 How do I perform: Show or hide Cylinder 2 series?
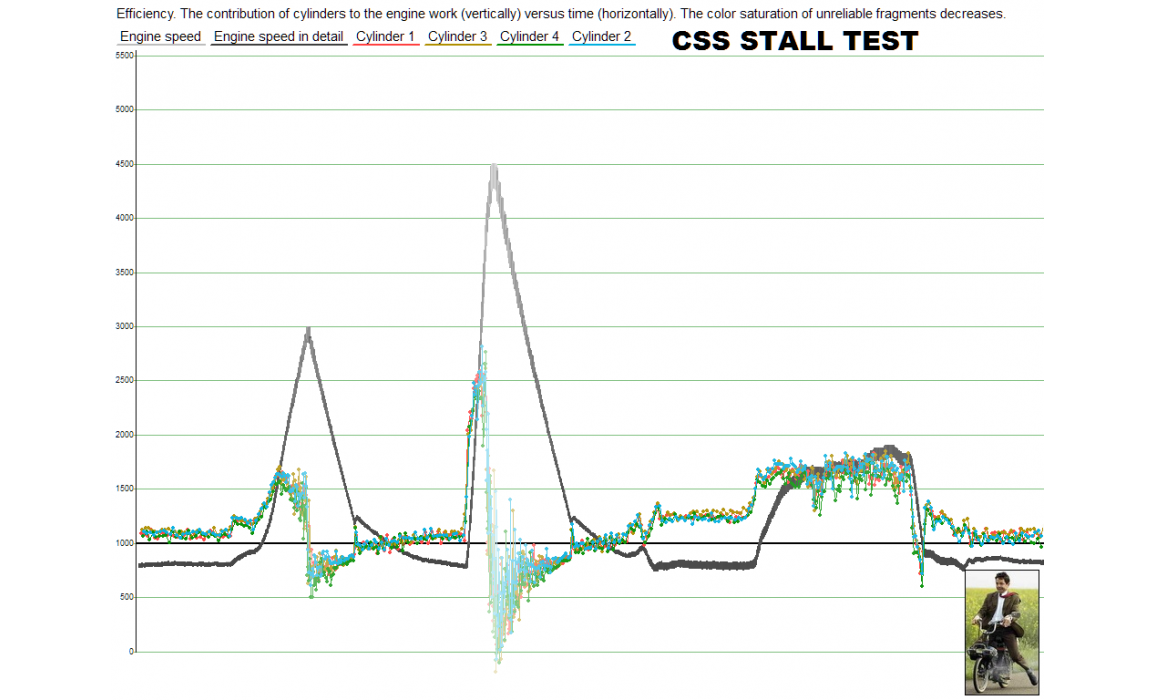[x=601, y=37]
